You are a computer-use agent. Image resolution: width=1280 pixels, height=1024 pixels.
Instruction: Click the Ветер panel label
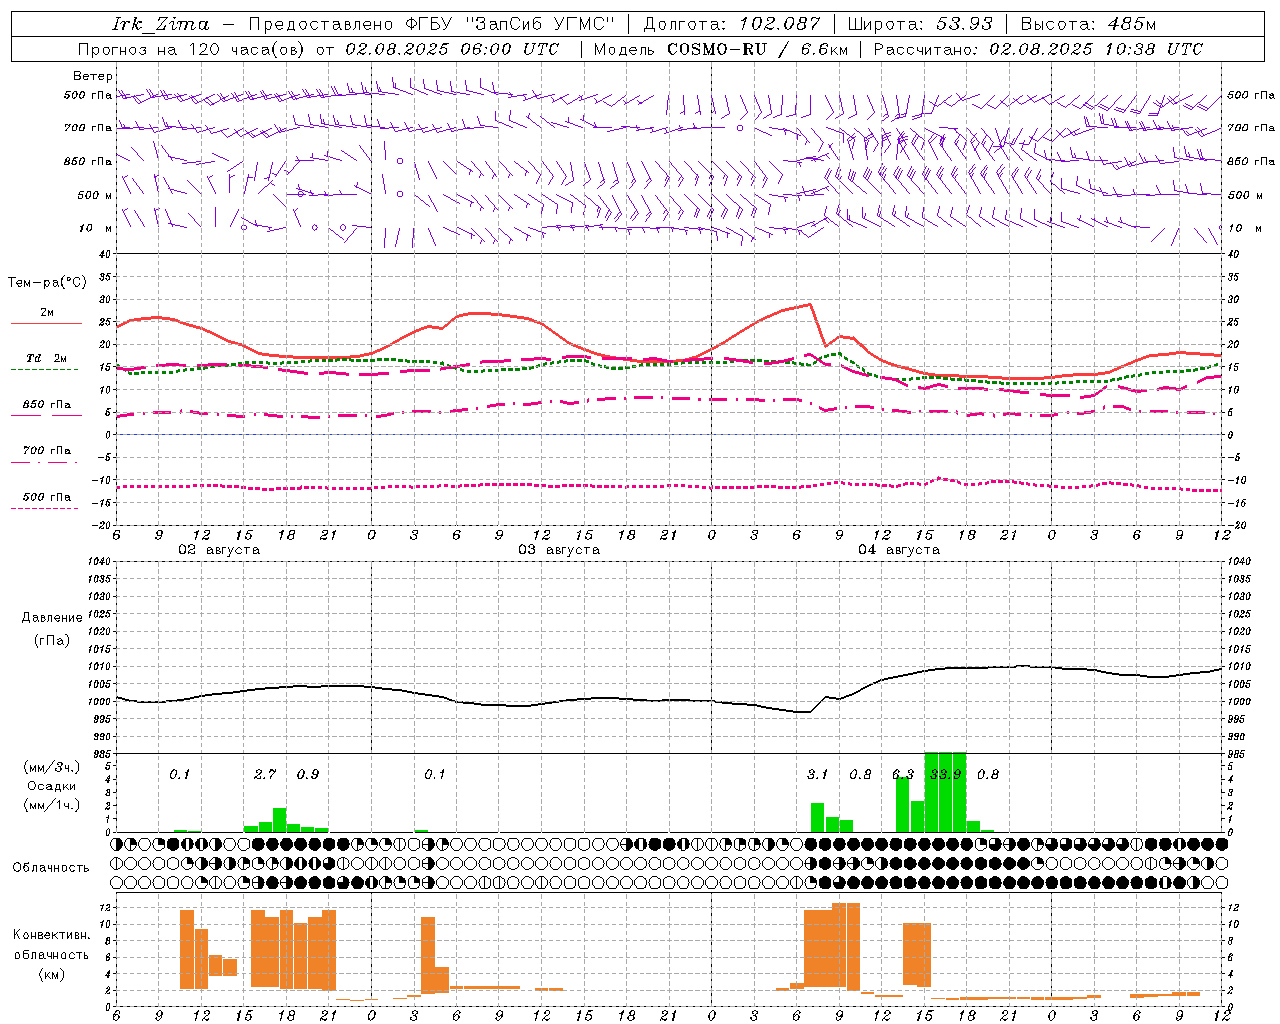click(x=93, y=76)
